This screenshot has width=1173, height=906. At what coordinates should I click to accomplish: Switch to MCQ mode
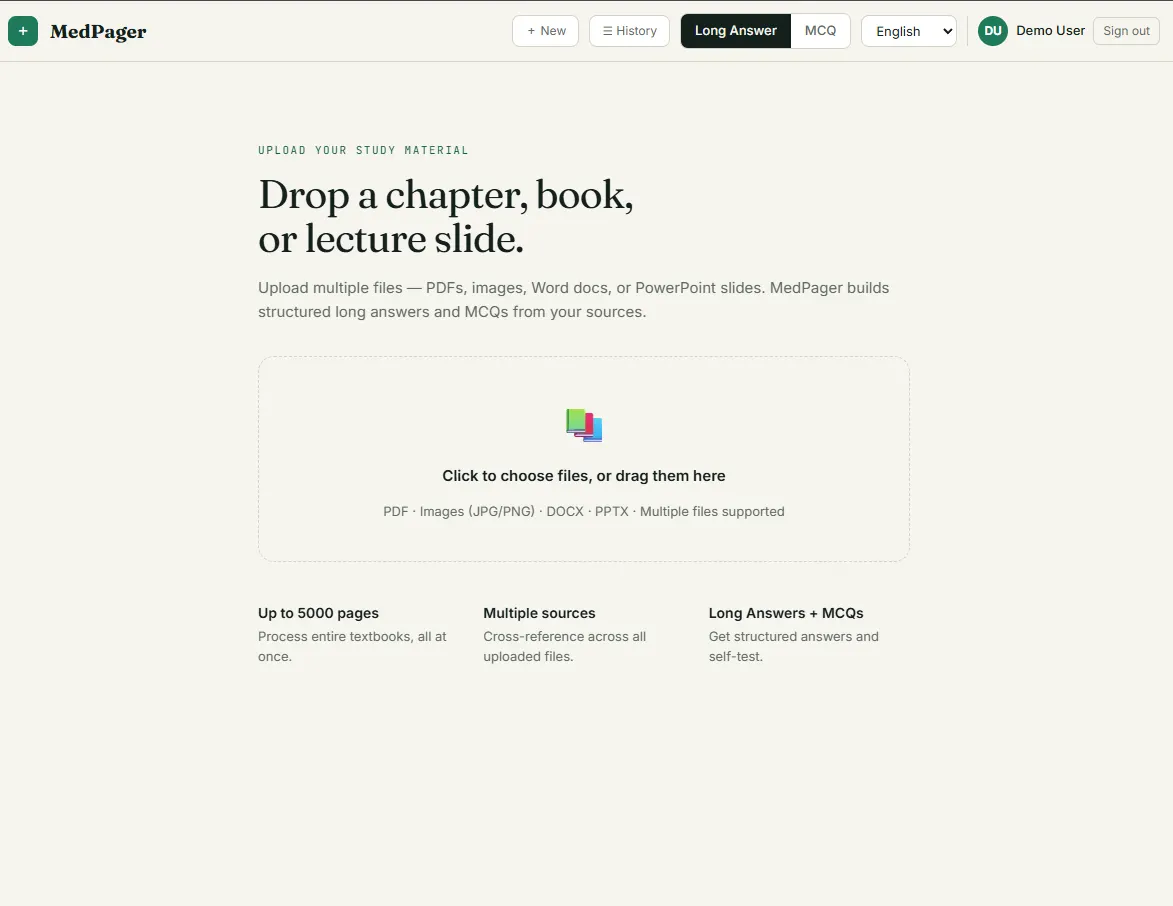821,31
